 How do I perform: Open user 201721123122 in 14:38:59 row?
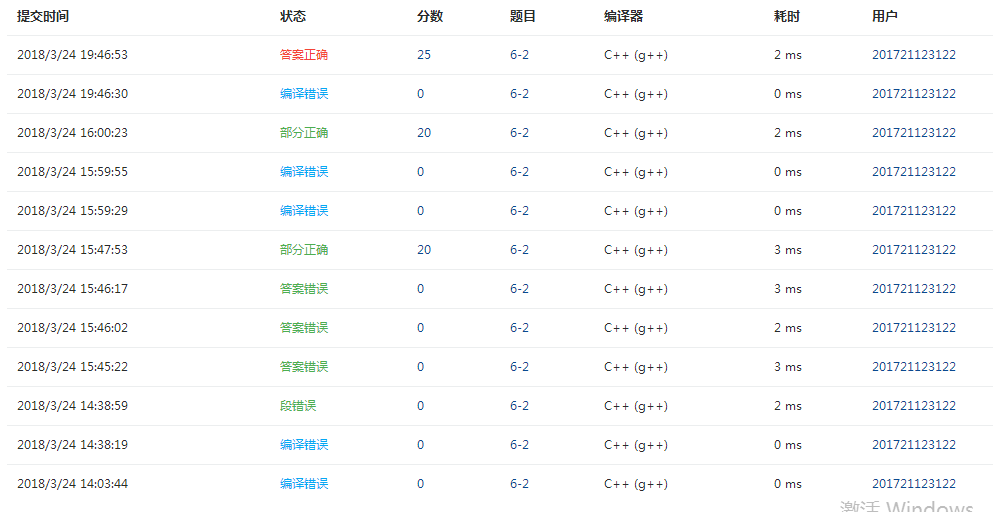(914, 406)
